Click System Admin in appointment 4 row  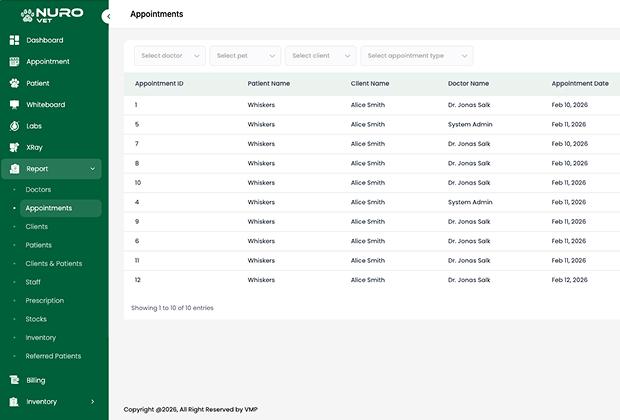(x=470, y=202)
